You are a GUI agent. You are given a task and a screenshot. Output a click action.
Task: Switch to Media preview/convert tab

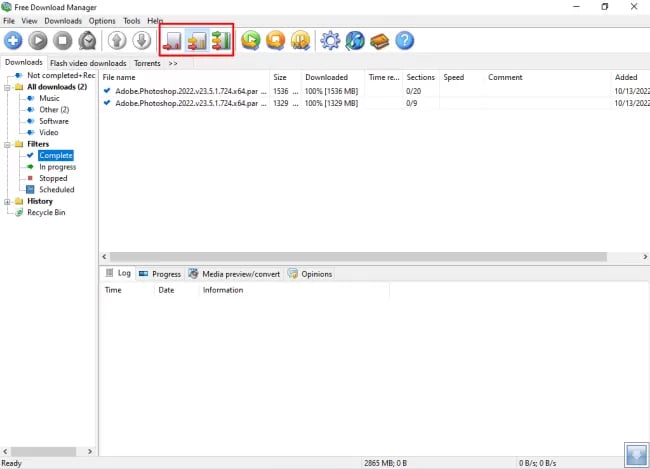[x=235, y=274]
